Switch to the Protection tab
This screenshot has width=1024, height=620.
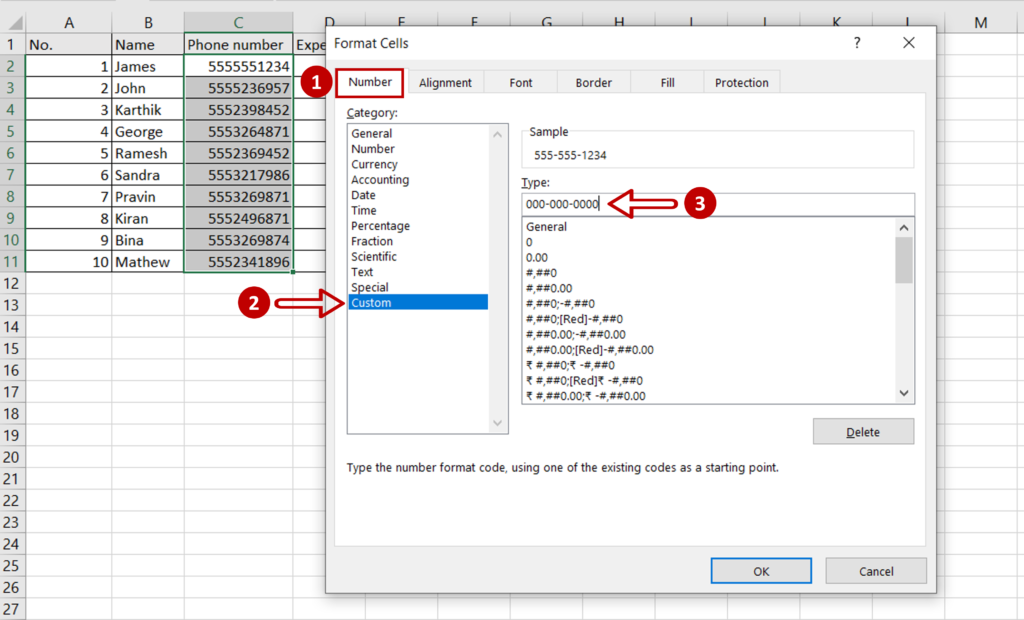coord(741,82)
